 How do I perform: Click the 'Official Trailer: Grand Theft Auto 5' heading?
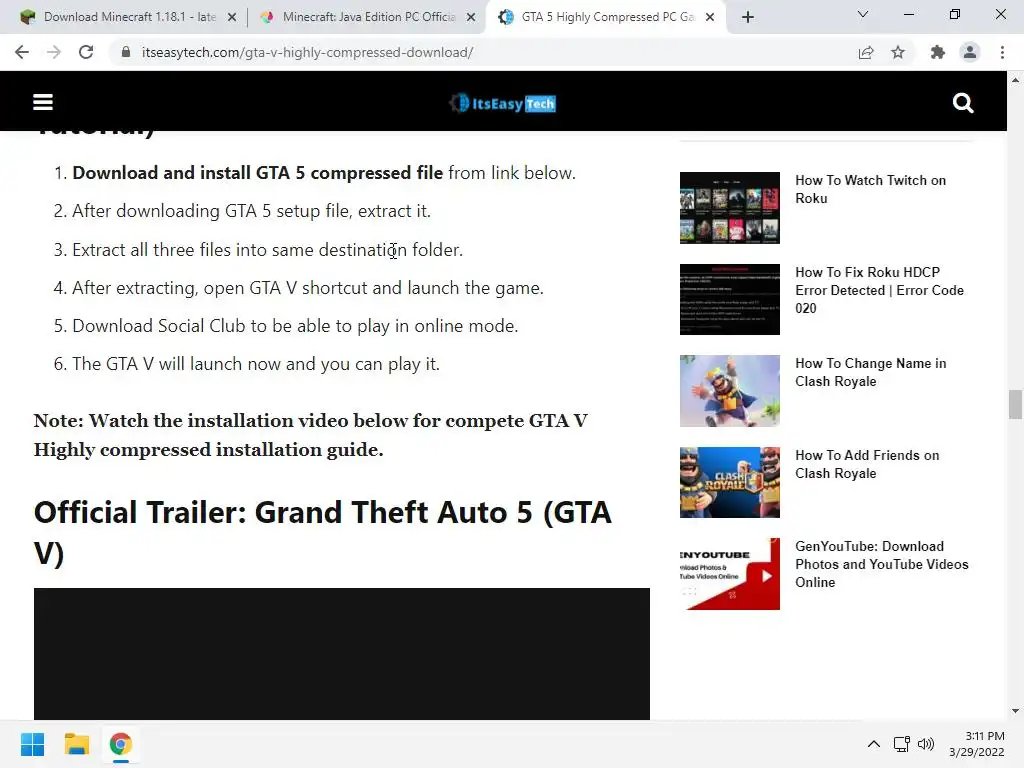(x=323, y=533)
